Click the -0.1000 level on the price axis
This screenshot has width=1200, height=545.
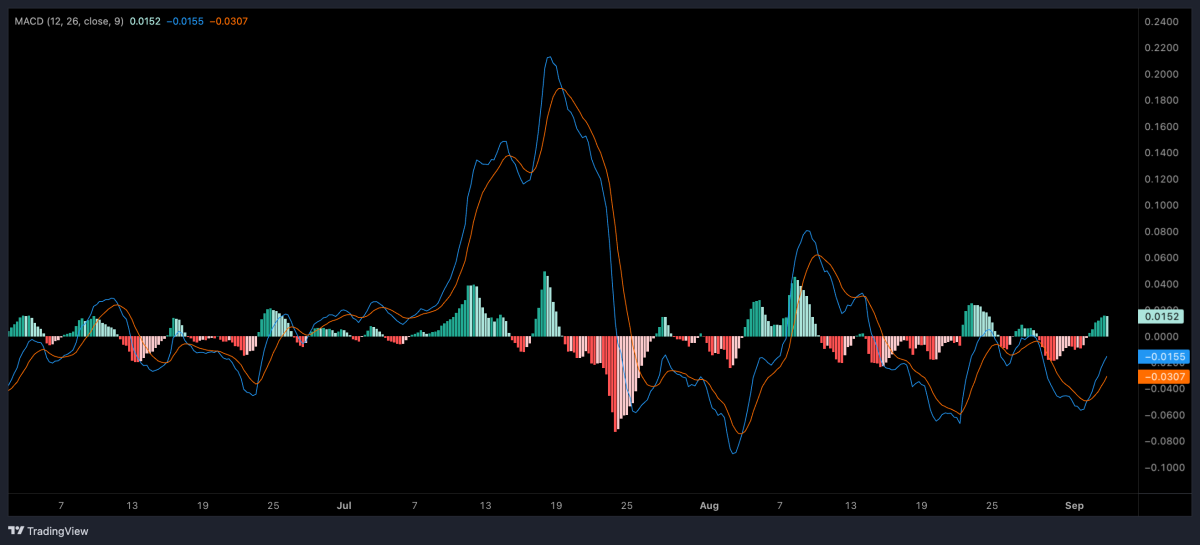[1162, 467]
